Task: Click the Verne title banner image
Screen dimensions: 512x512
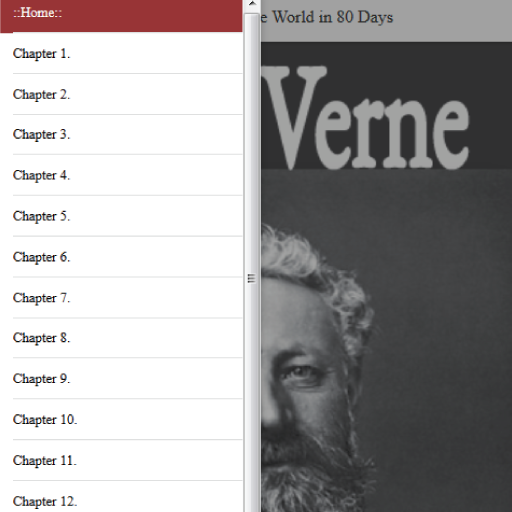Action: click(387, 106)
